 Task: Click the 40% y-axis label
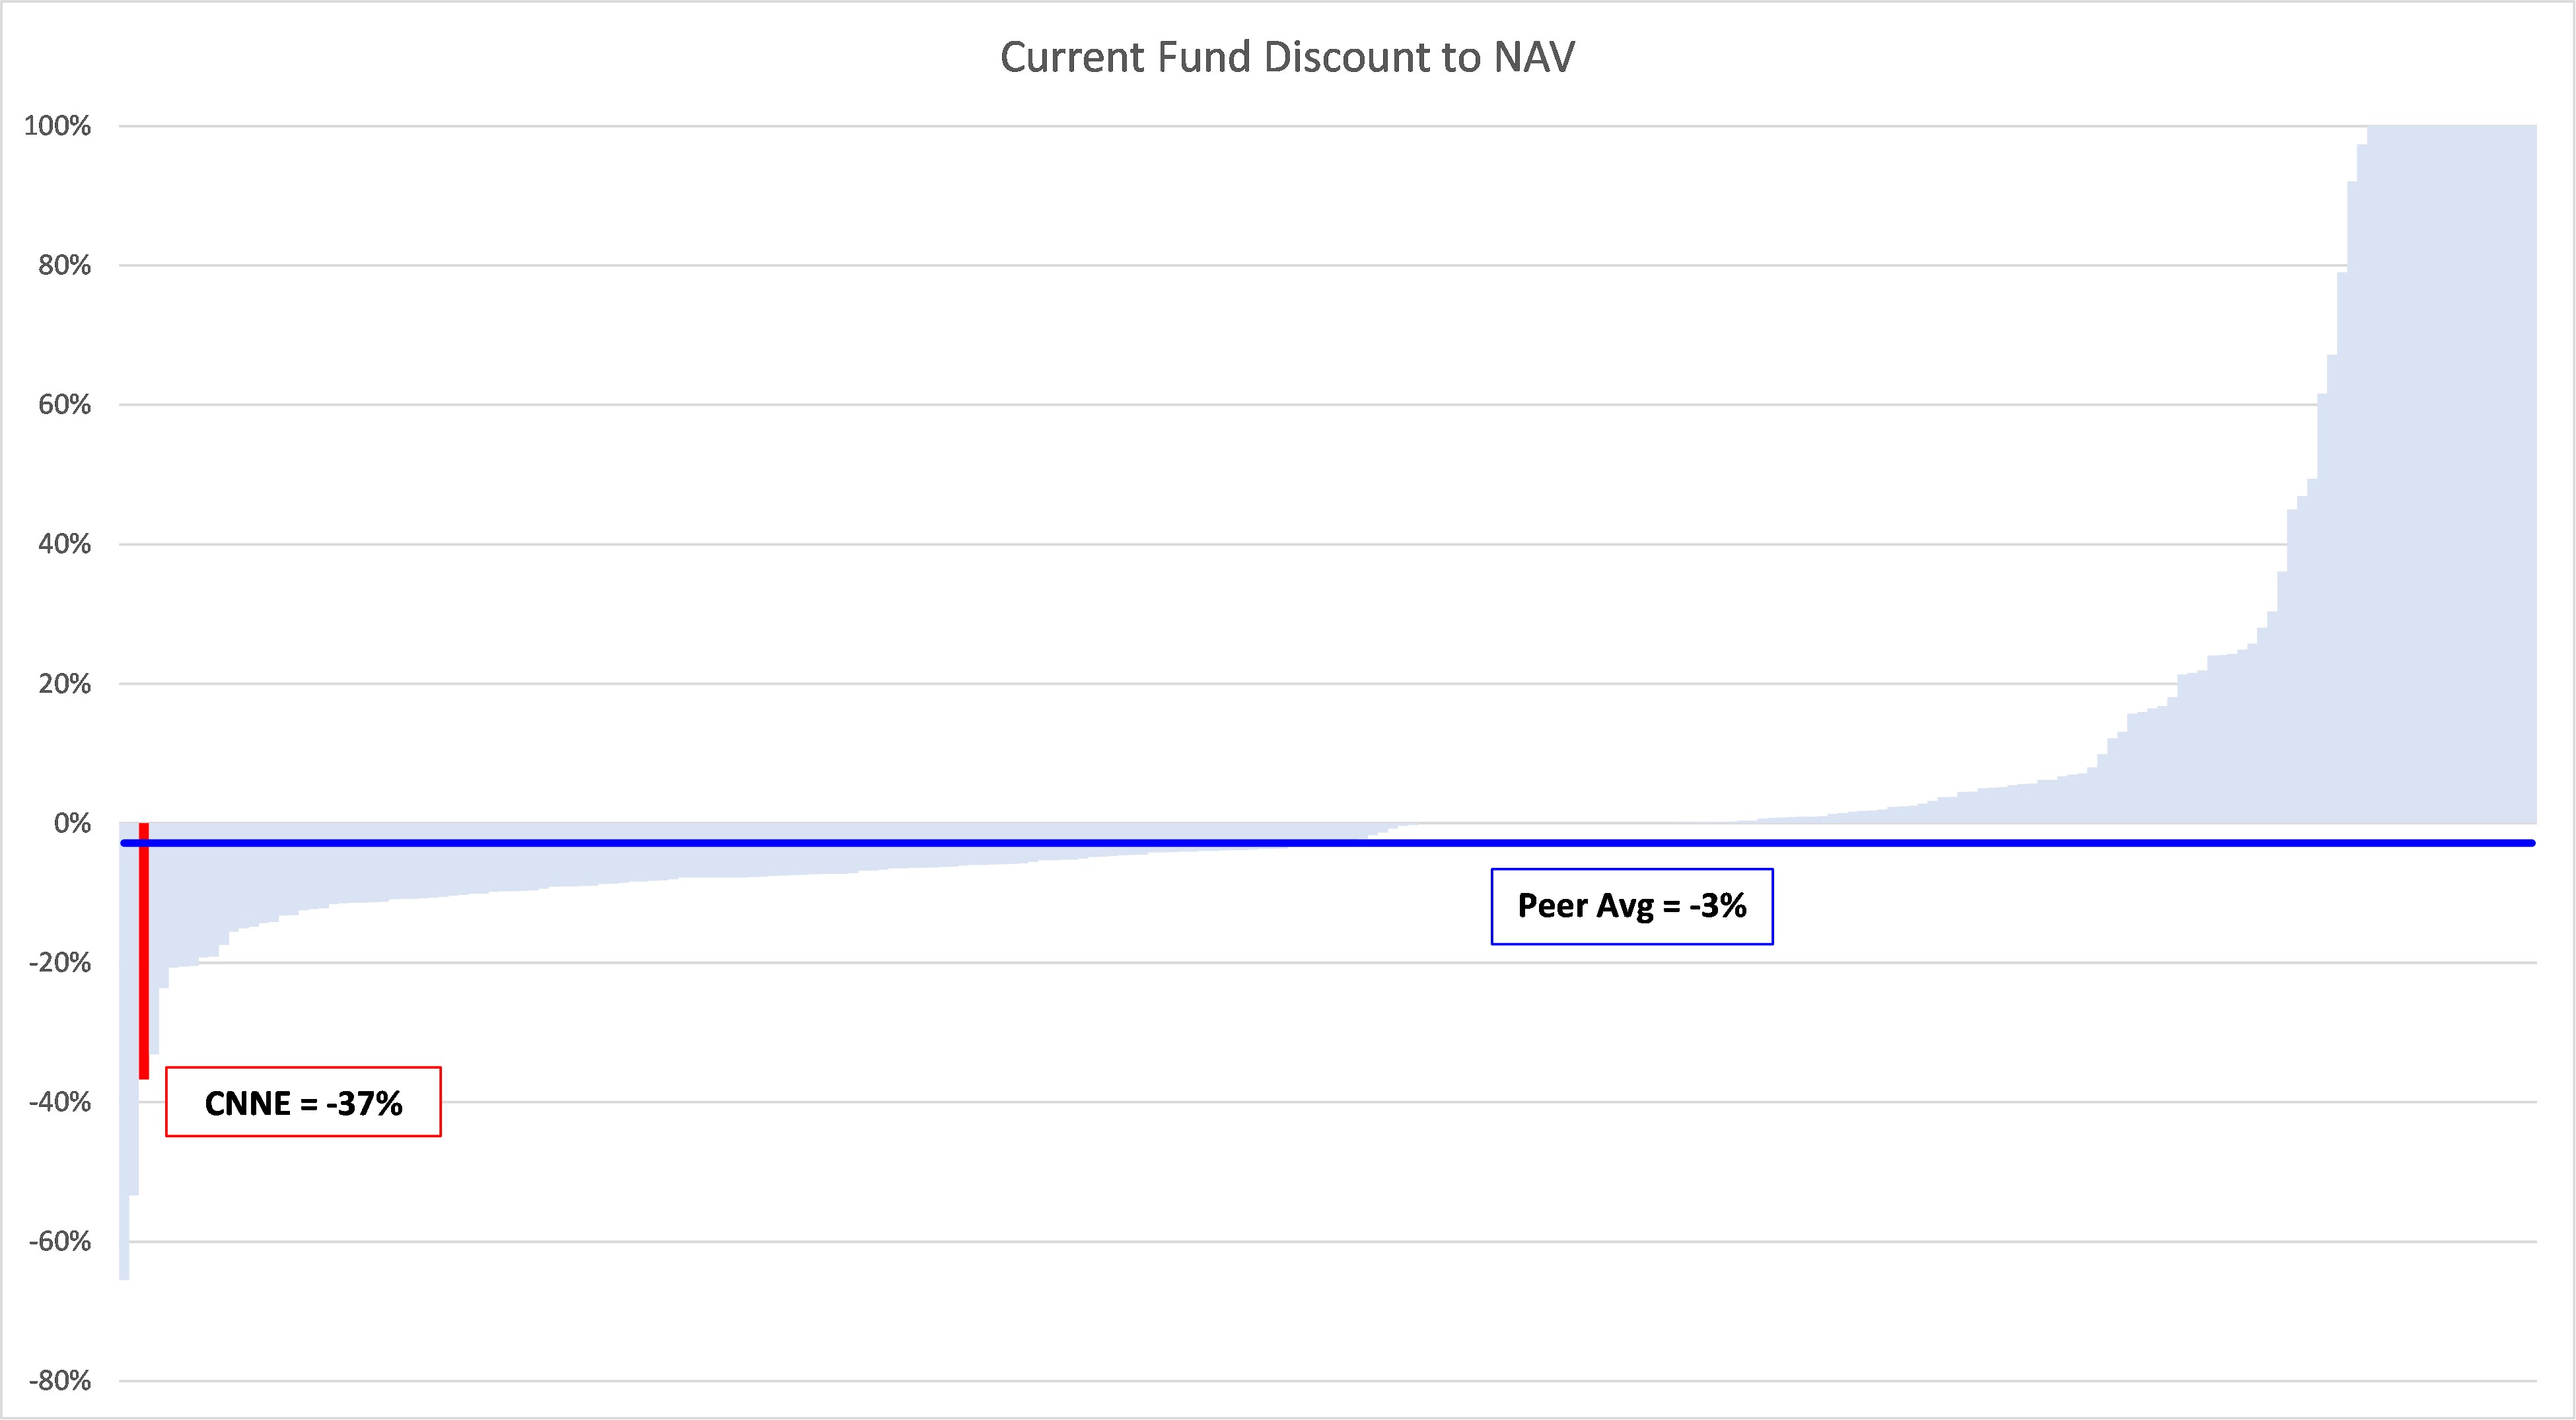(64, 544)
